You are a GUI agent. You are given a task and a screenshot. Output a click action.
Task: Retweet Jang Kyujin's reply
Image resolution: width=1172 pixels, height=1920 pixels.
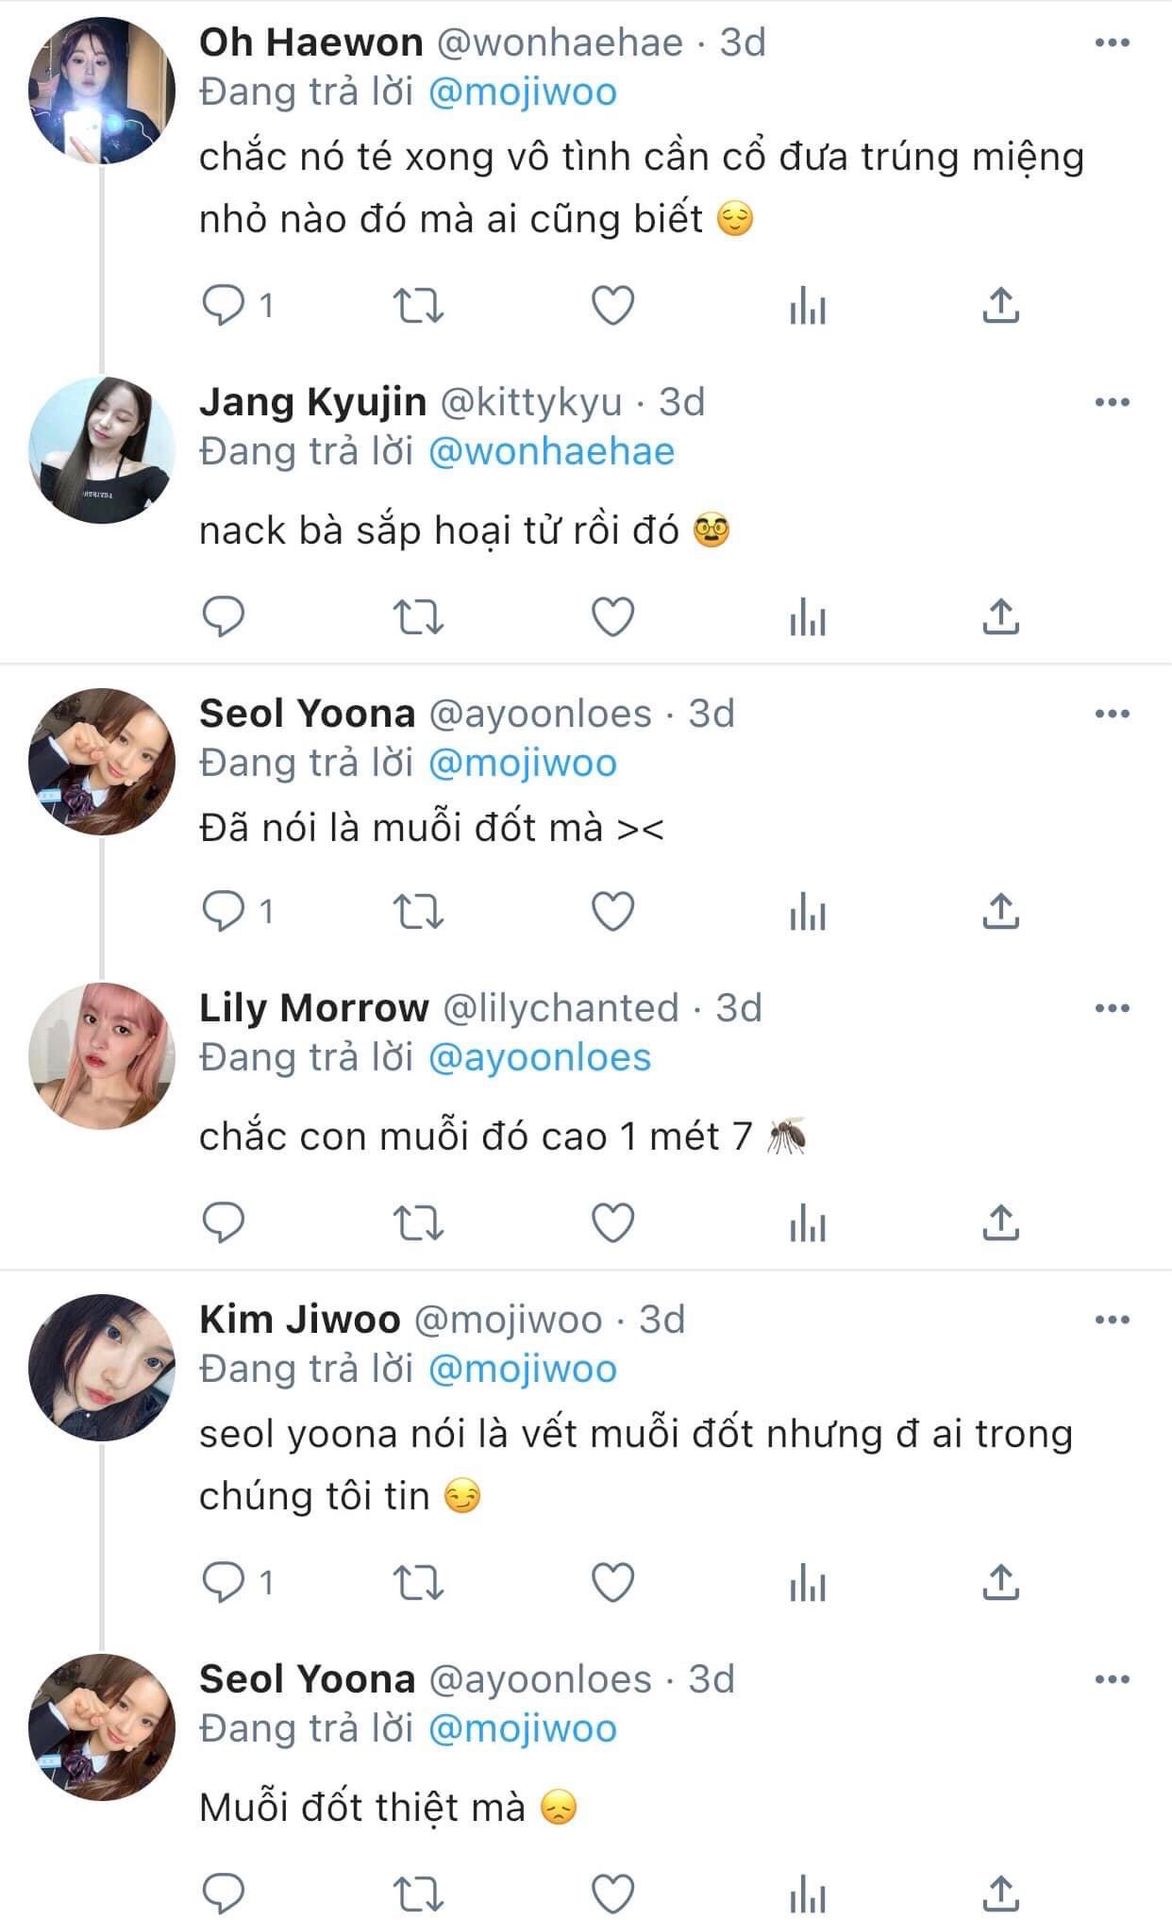coord(417,616)
